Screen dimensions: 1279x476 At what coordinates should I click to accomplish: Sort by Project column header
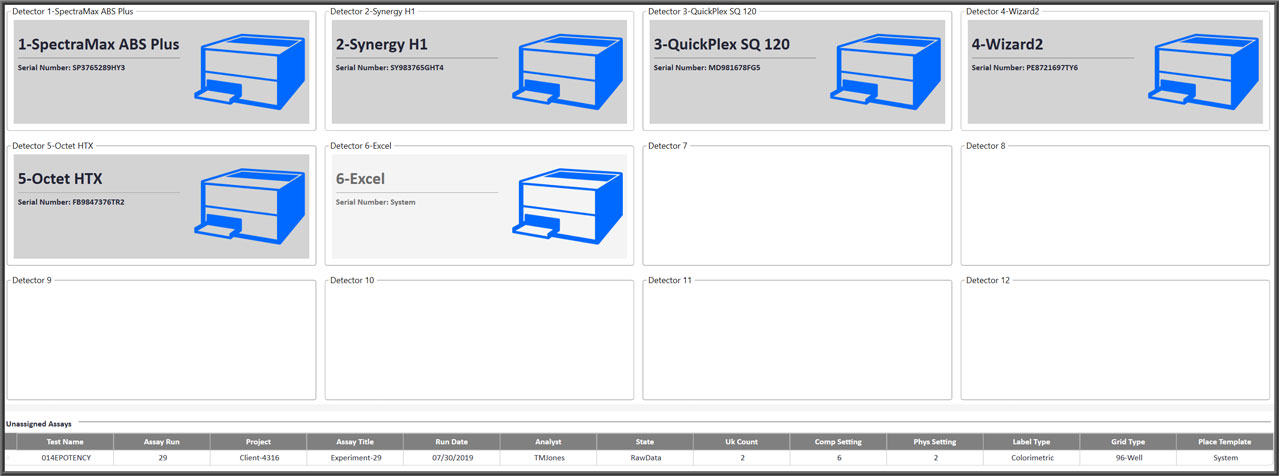pyautogui.click(x=258, y=441)
